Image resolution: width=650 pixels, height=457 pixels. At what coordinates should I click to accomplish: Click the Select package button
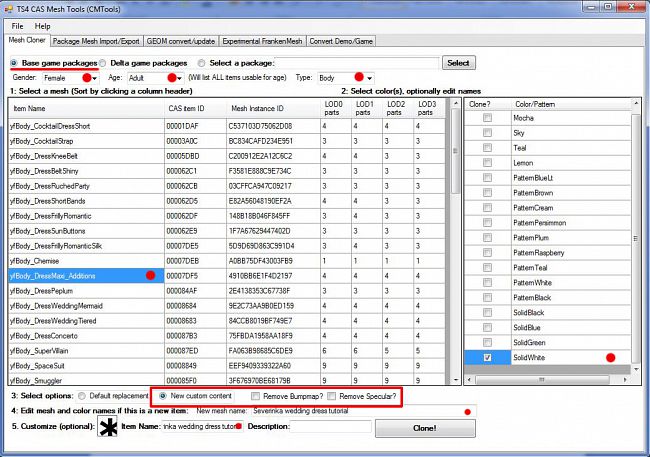point(457,63)
